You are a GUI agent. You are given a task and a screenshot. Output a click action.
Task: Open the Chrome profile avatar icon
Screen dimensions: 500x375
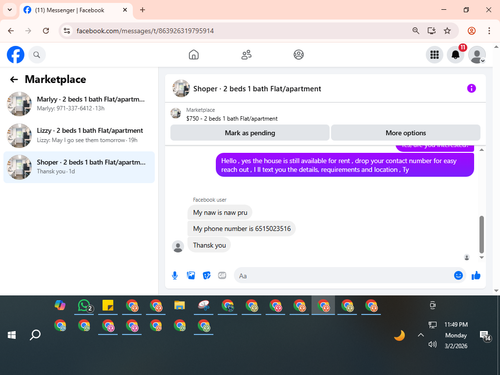point(471,31)
